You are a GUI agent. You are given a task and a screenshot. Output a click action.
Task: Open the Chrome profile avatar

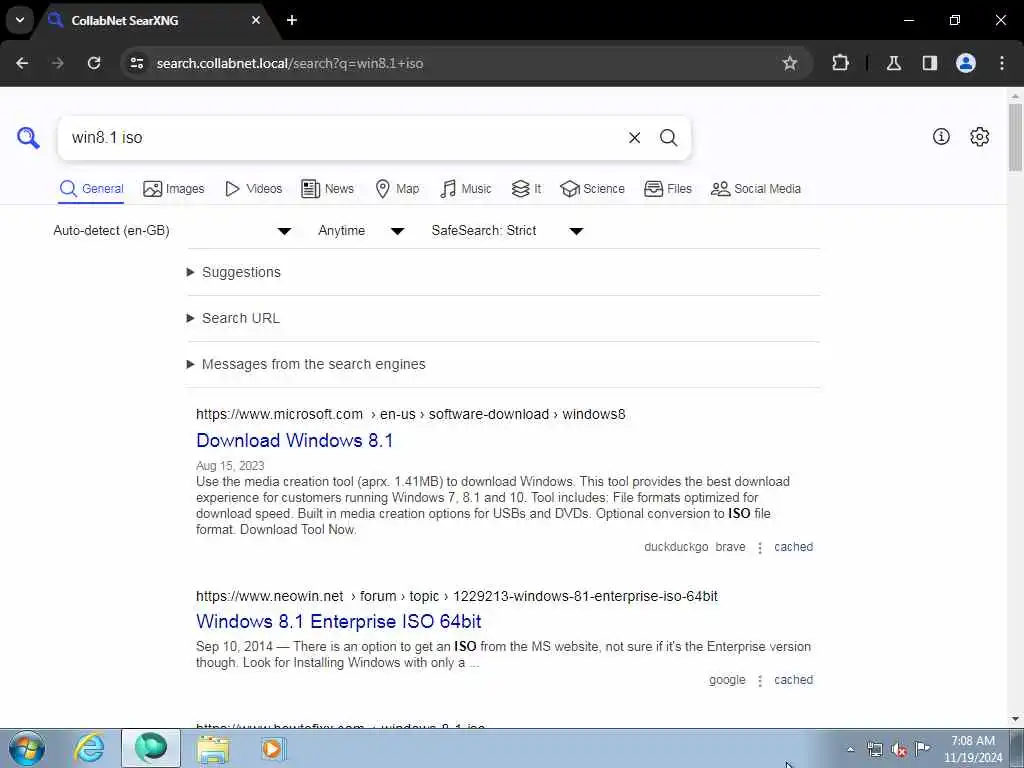[966, 63]
